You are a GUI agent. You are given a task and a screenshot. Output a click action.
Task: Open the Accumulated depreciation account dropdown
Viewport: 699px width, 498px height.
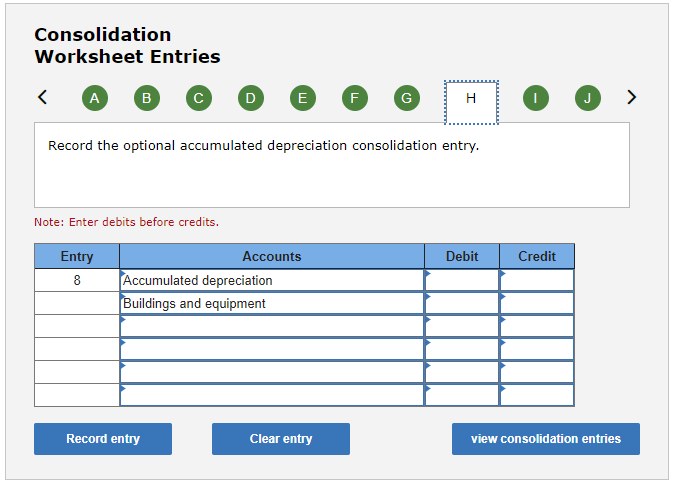[x=272, y=280]
